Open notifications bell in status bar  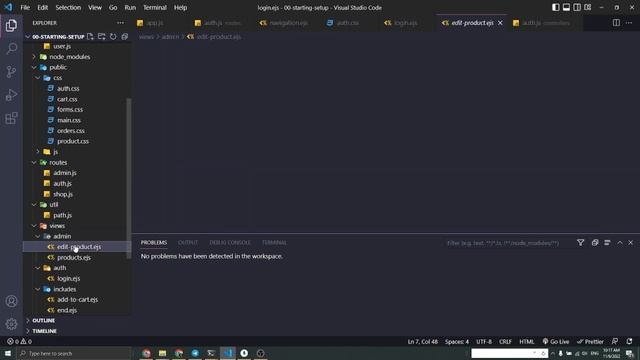coord(629,341)
